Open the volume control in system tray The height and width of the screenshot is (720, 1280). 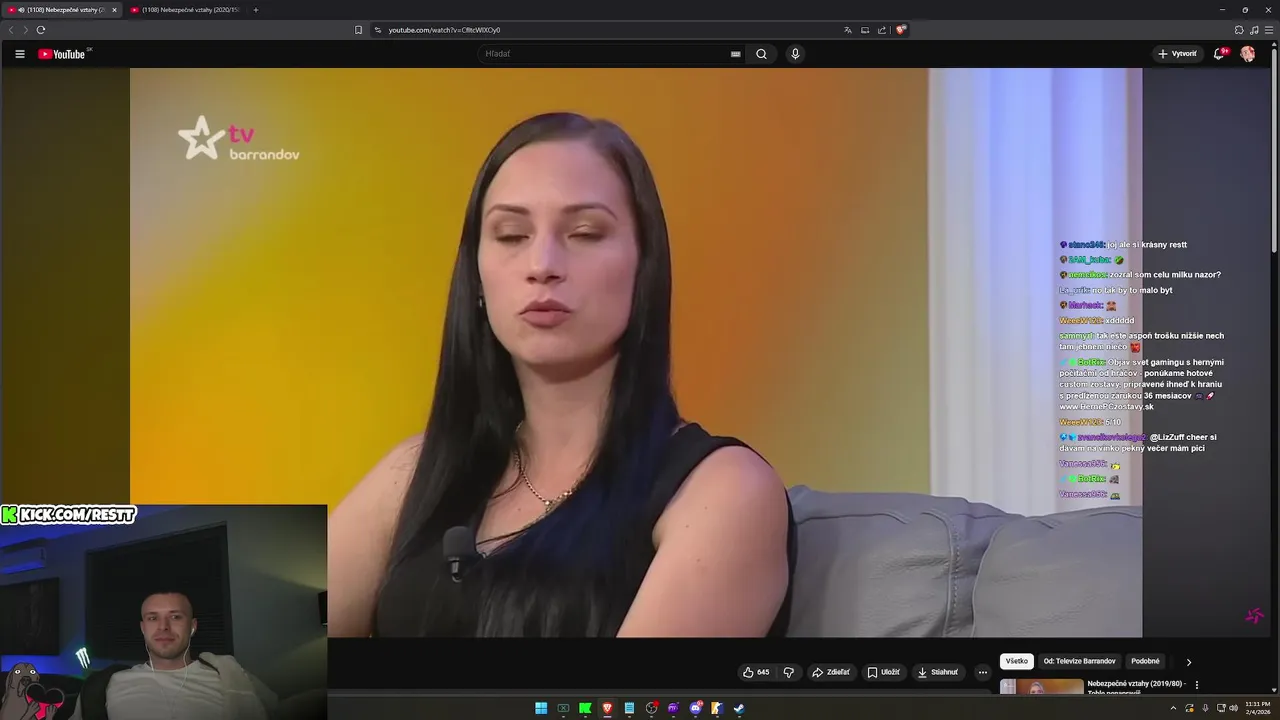coord(1232,708)
